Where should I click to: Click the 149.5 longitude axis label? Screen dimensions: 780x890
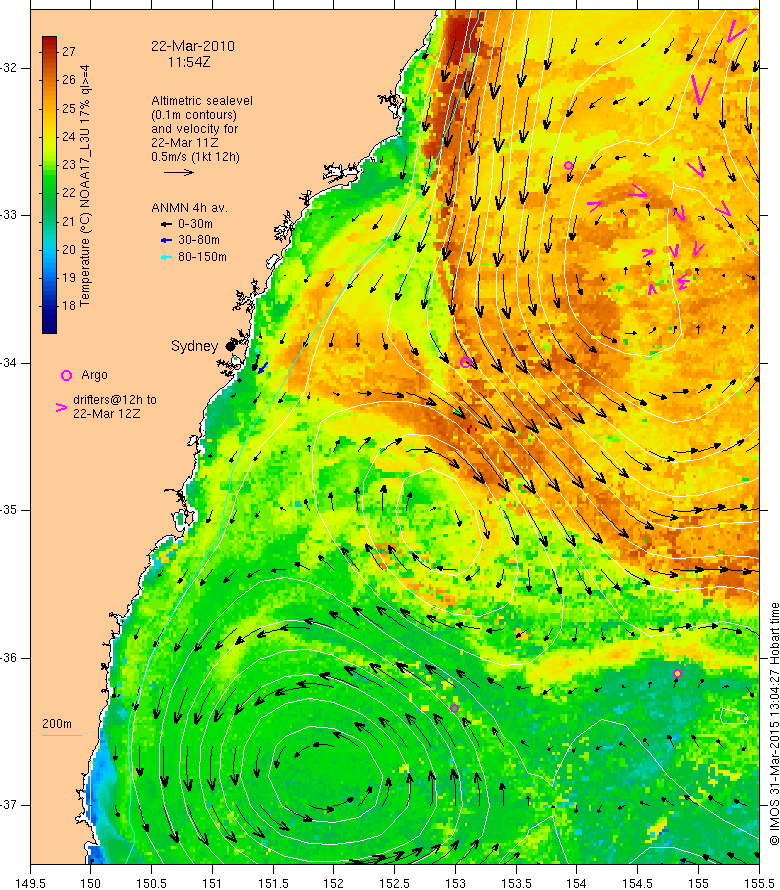click(x=30, y=883)
